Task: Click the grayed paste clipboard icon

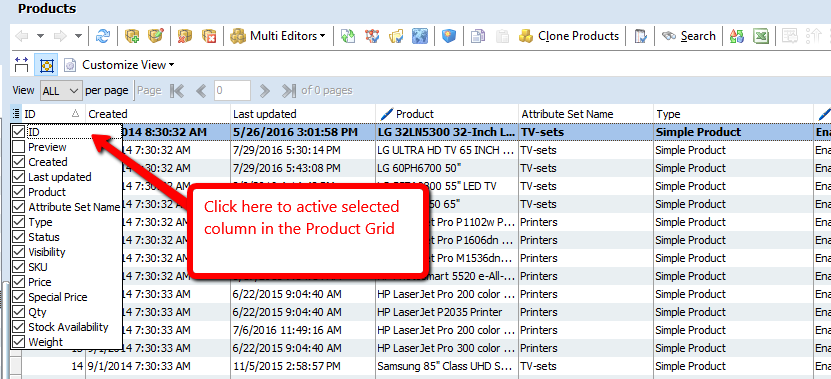Action: [502, 36]
